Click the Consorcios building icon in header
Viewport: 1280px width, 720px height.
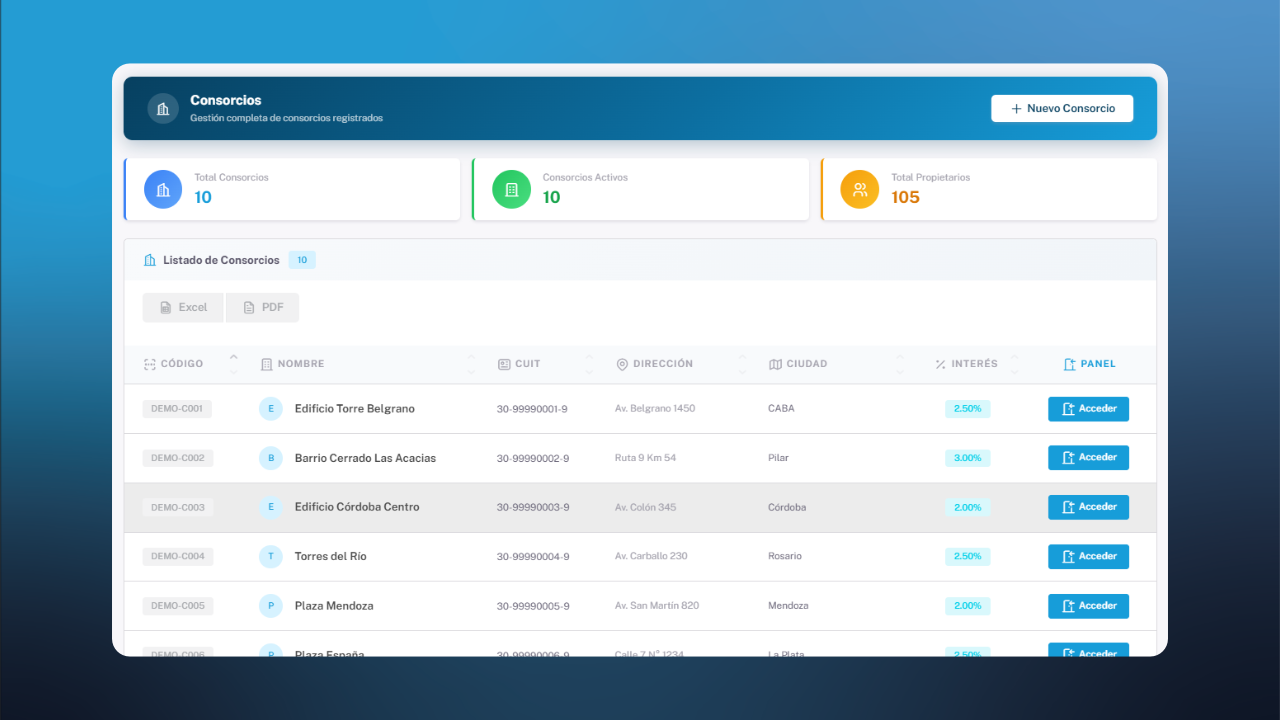[163, 108]
